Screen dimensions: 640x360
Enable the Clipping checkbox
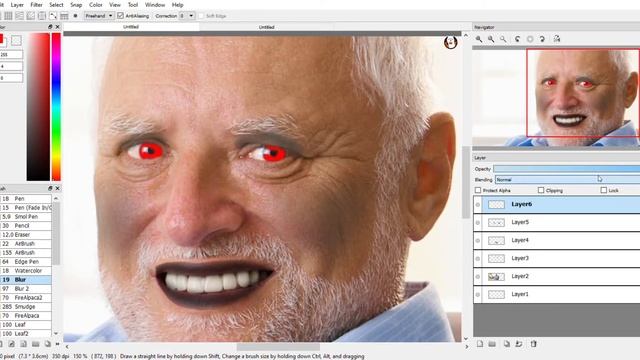click(541, 190)
